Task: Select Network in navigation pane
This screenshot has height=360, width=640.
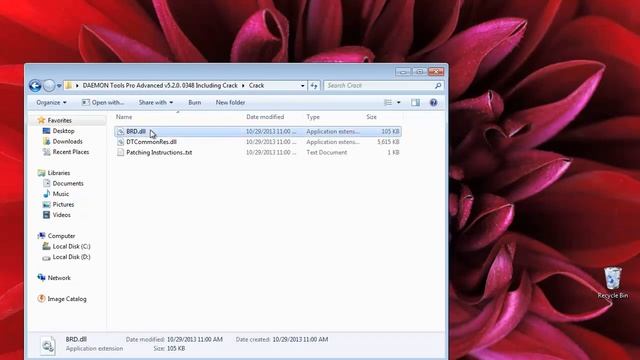Action: [x=59, y=278]
